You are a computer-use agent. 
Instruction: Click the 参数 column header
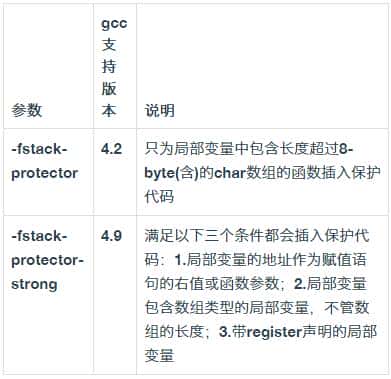point(27,110)
